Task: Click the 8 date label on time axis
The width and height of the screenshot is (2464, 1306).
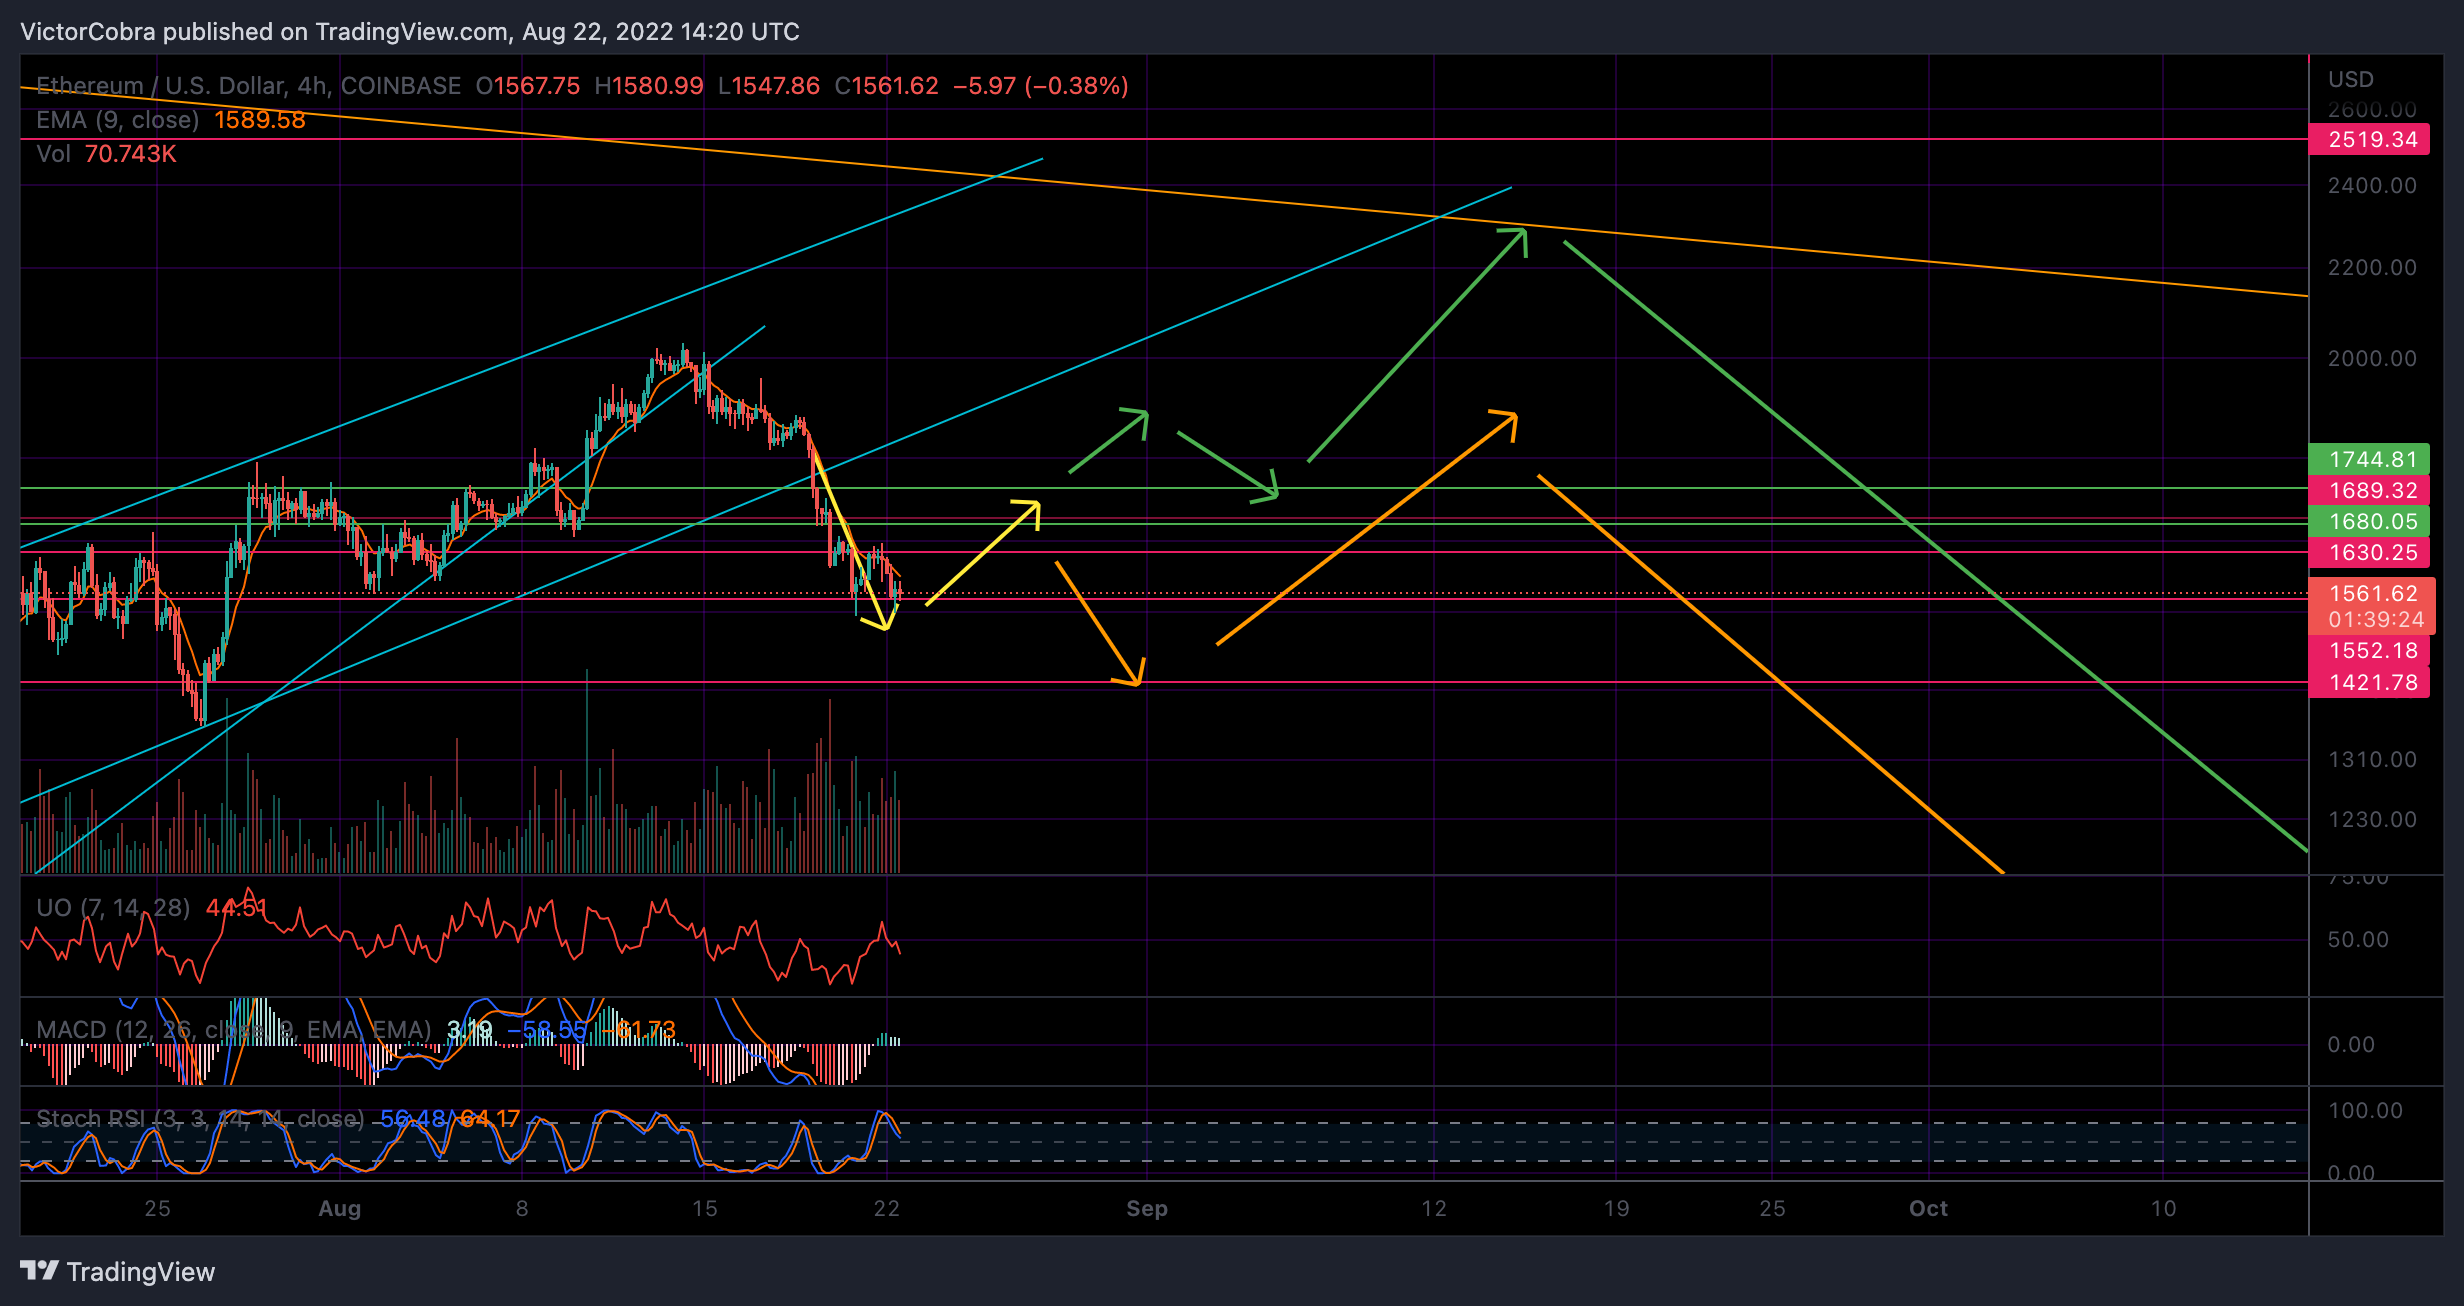Action: (x=522, y=1208)
